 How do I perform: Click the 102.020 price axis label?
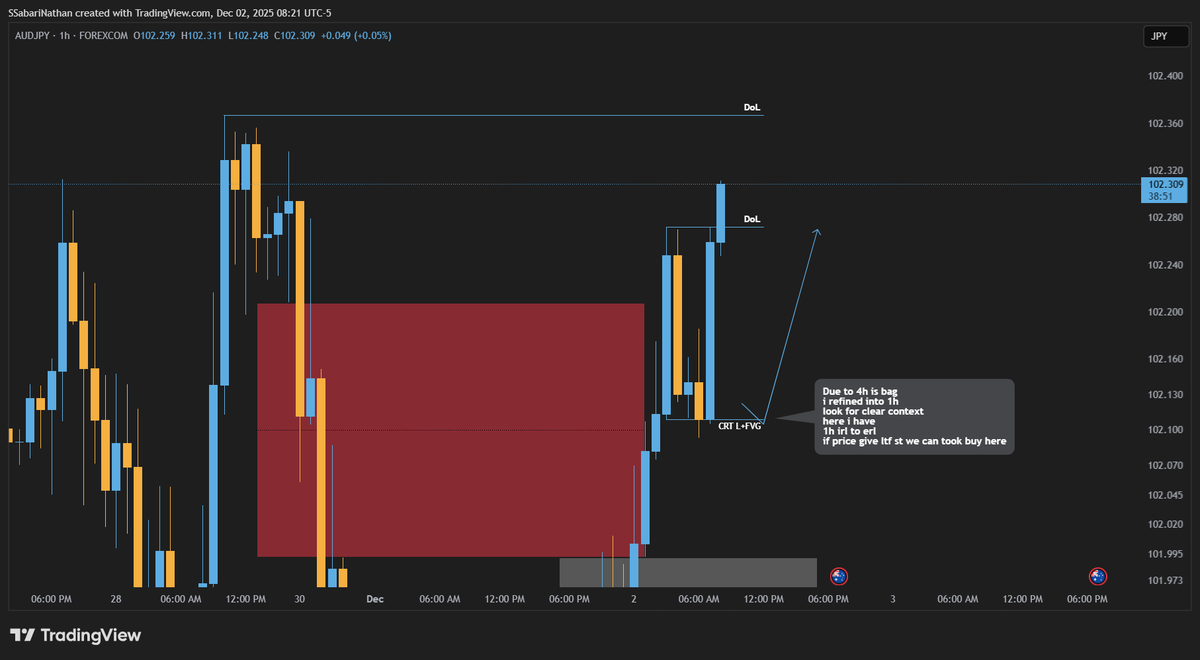click(x=1164, y=524)
